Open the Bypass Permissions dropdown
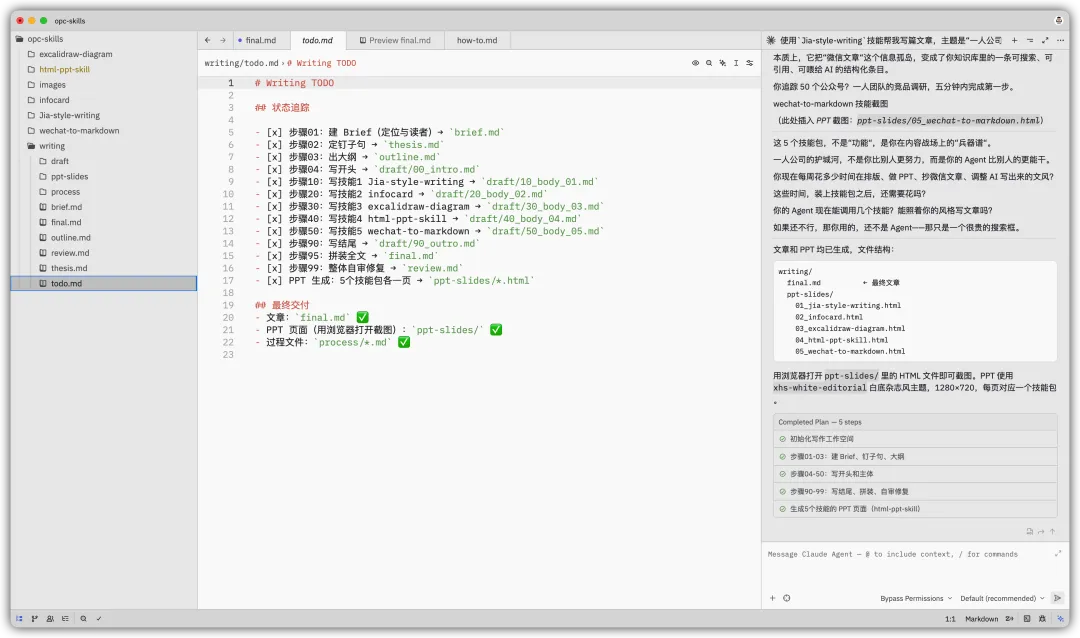The width and height of the screenshot is (1080, 638). coord(915,598)
